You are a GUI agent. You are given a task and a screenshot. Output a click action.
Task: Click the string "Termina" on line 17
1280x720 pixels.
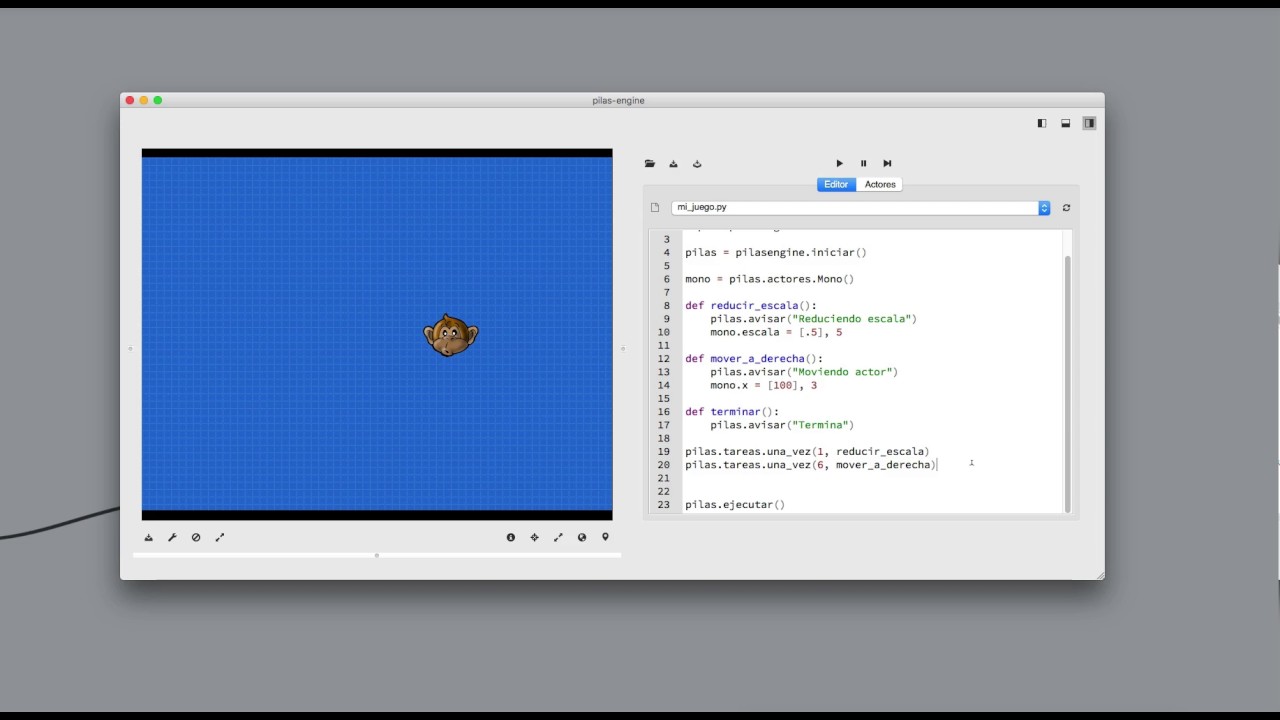tap(820, 425)
